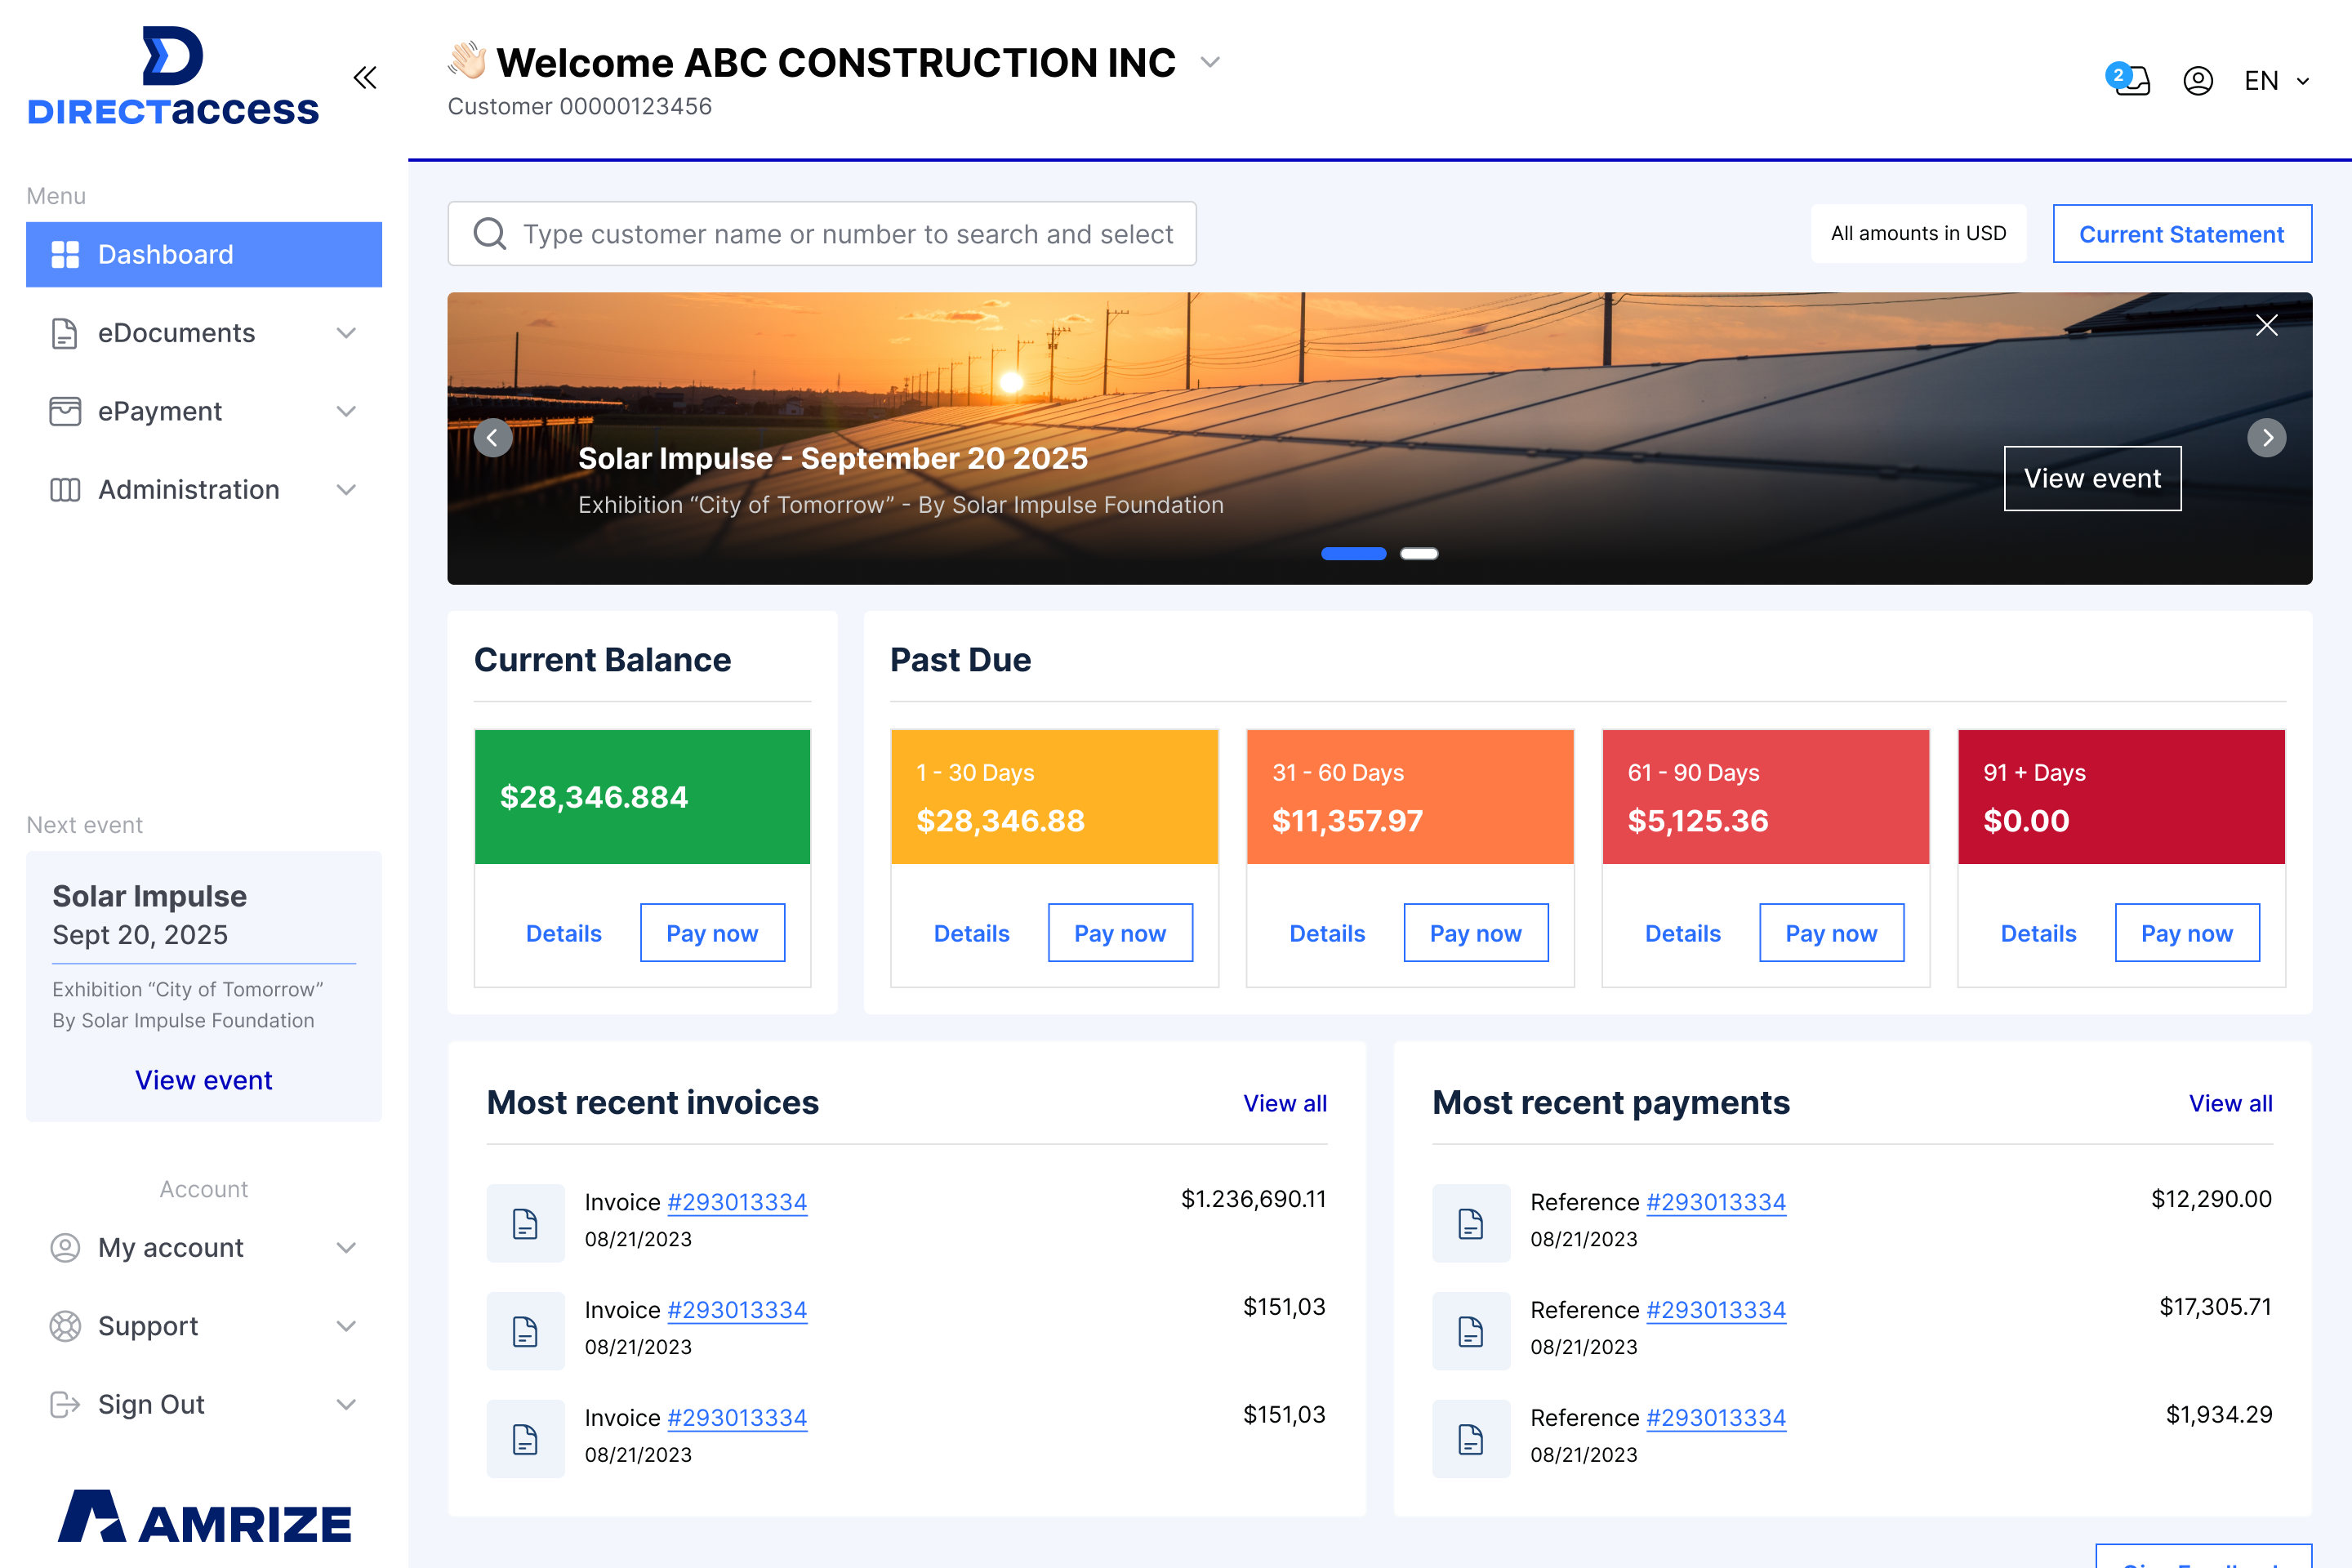
Task: Open the Administration menu item
Action: [x=204, y=490]
